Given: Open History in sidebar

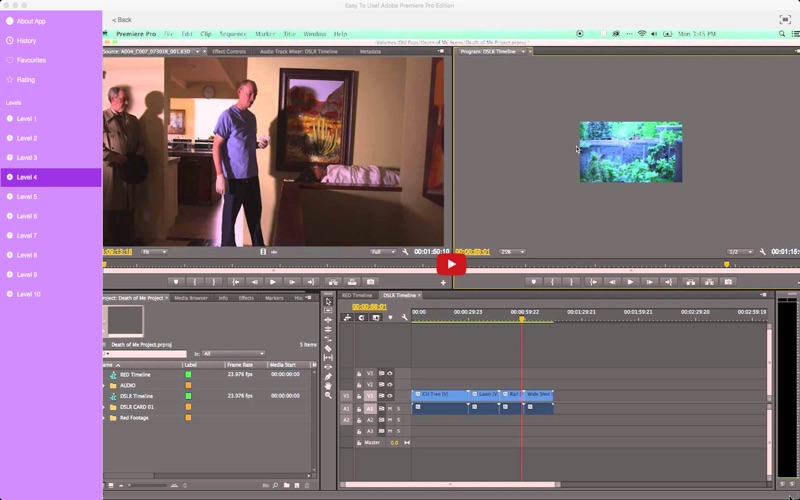Looking at the screenshot, I should click(51, 41).
